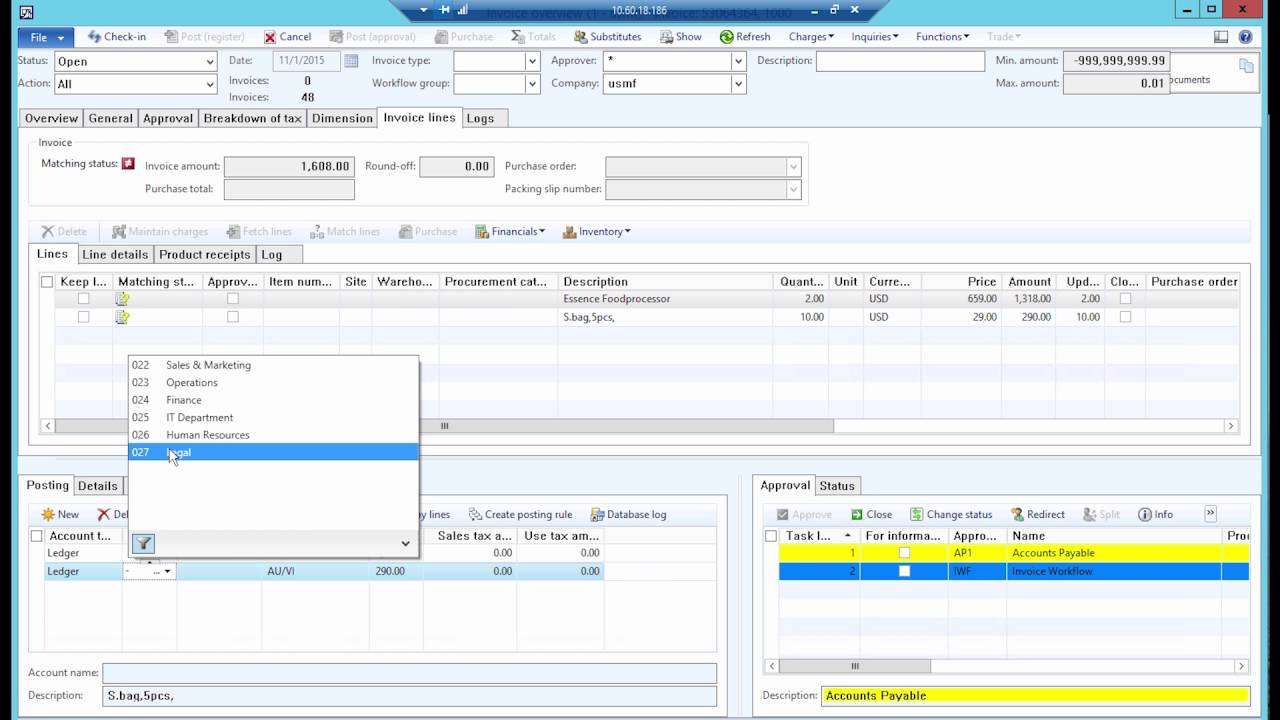The height and width of the screenshot is (720, 1280).
Task: Click the Description field beside Approver
Action: click(900, 61)
